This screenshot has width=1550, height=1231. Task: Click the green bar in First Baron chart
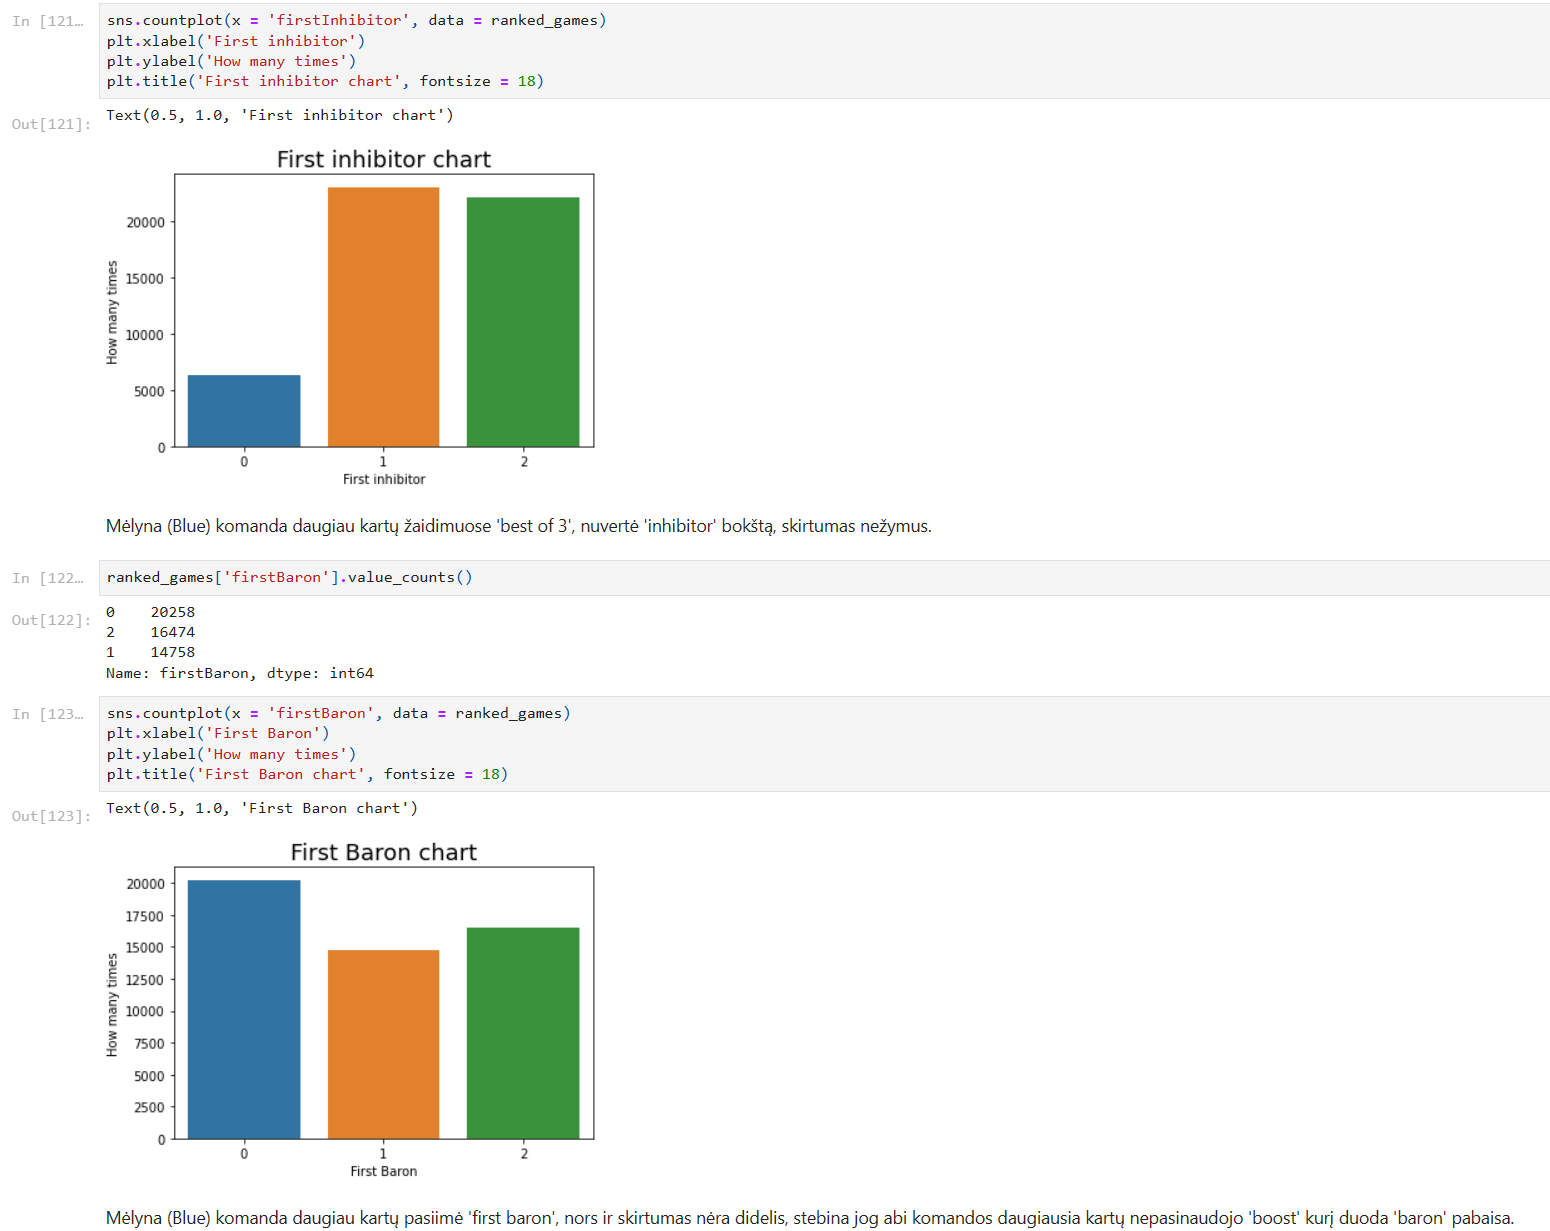click(523, 1033)
